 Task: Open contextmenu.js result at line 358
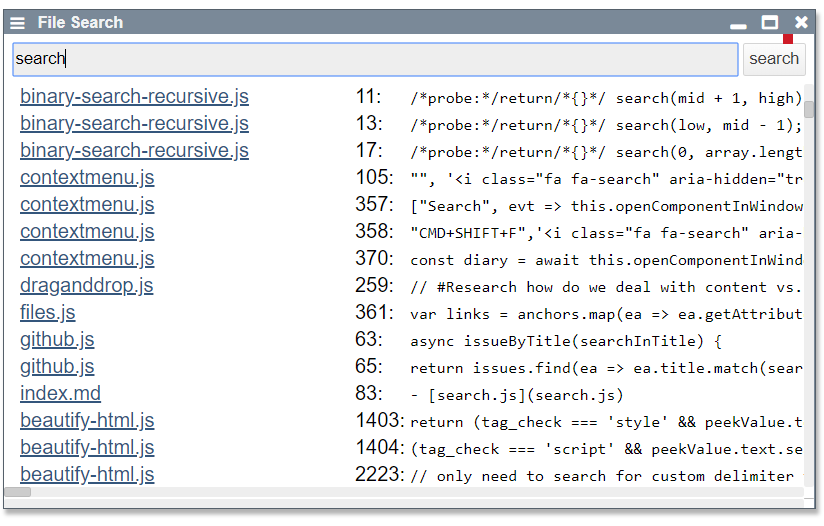click(x=87, y=232)
